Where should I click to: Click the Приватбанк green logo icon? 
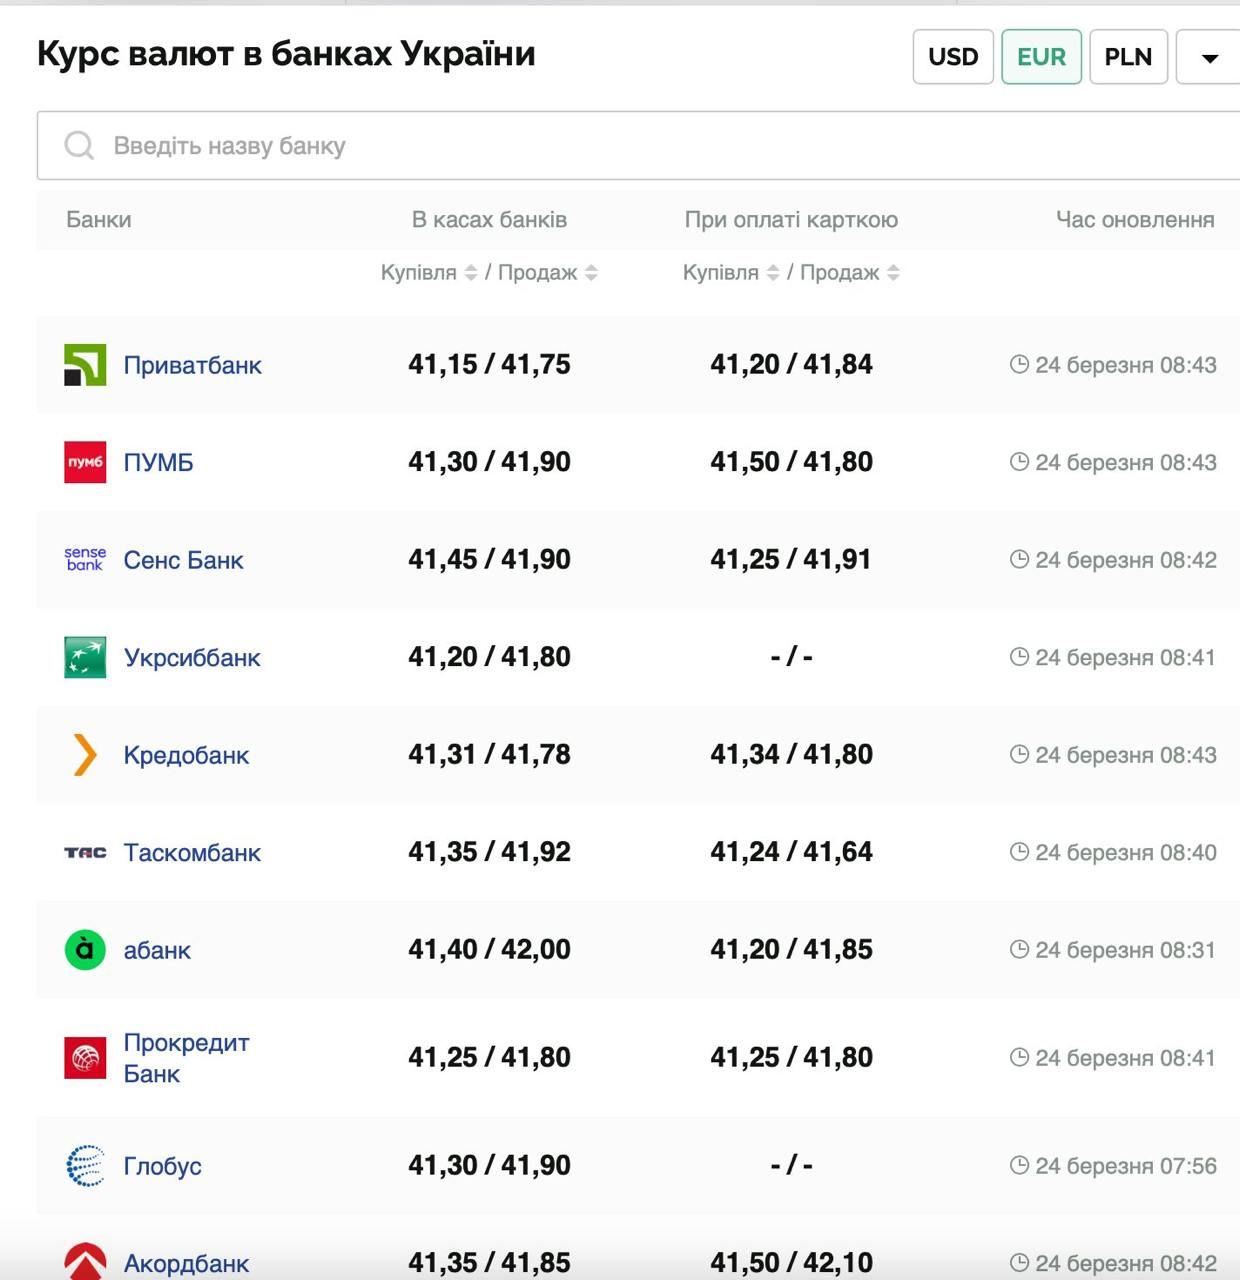click(x=84, y=364)
